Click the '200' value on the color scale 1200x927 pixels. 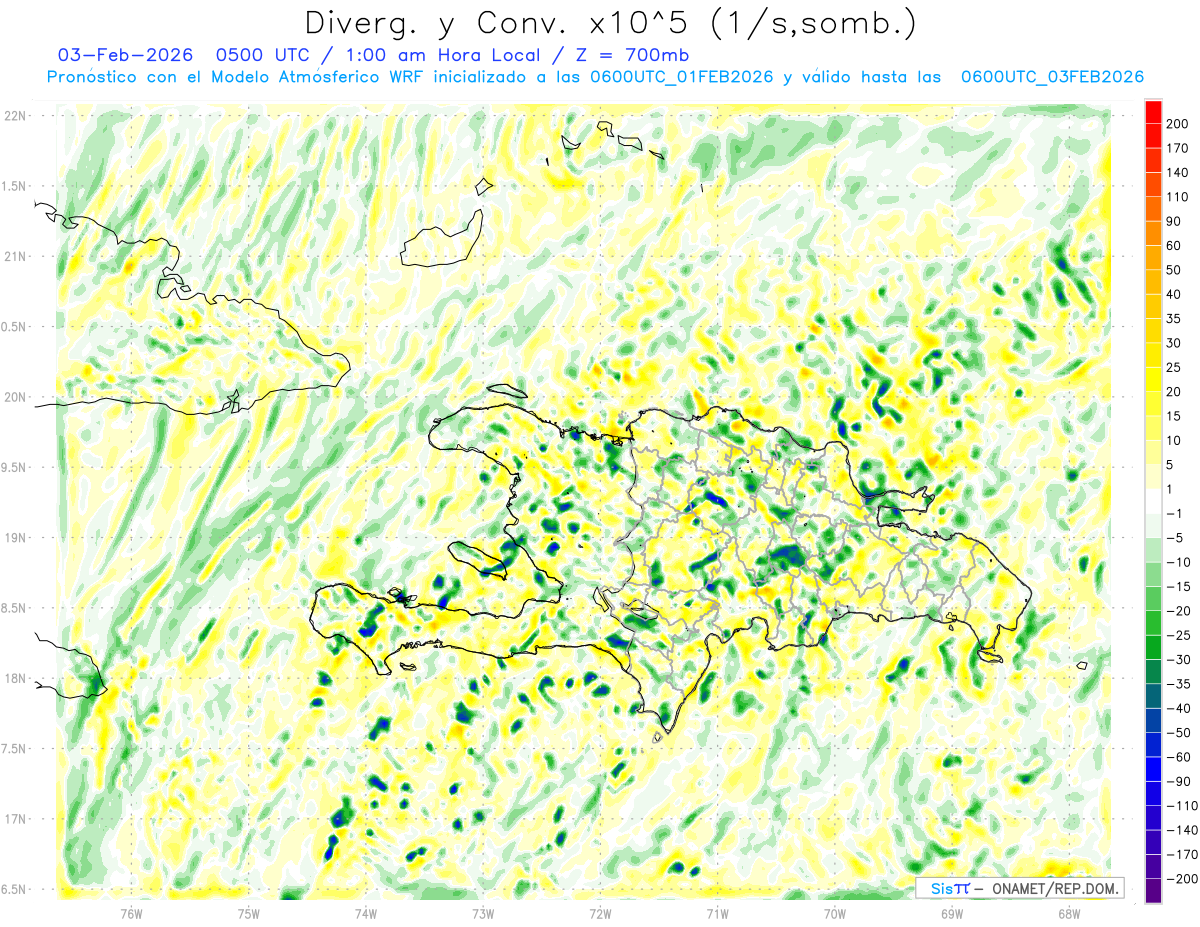pyautogui.click(x=1176, y=124)
